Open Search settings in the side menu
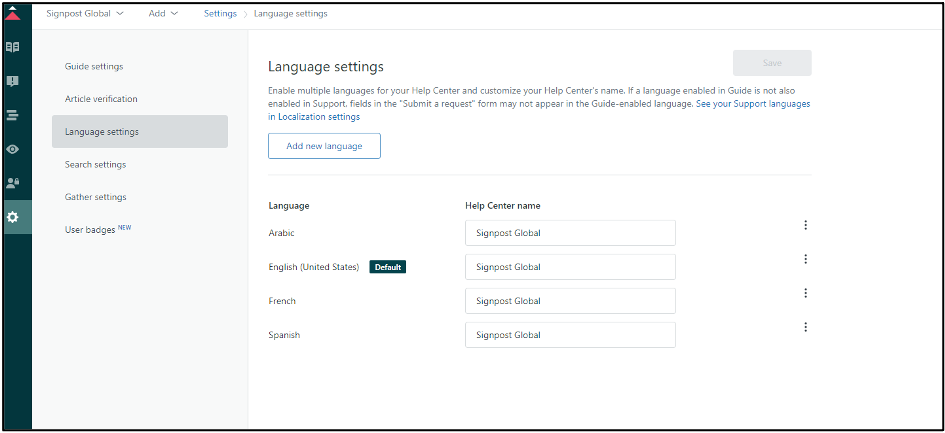Viewport: 945px width, 433px height. click(x=95, y=165)
